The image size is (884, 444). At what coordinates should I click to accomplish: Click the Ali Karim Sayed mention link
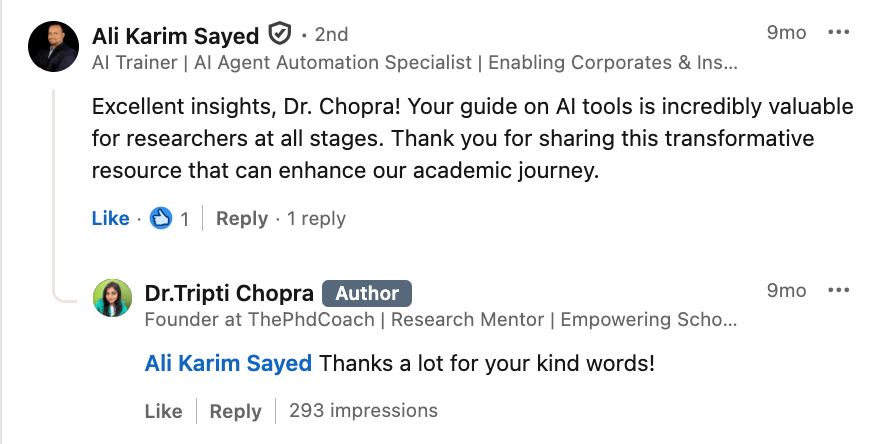(228, 363)
